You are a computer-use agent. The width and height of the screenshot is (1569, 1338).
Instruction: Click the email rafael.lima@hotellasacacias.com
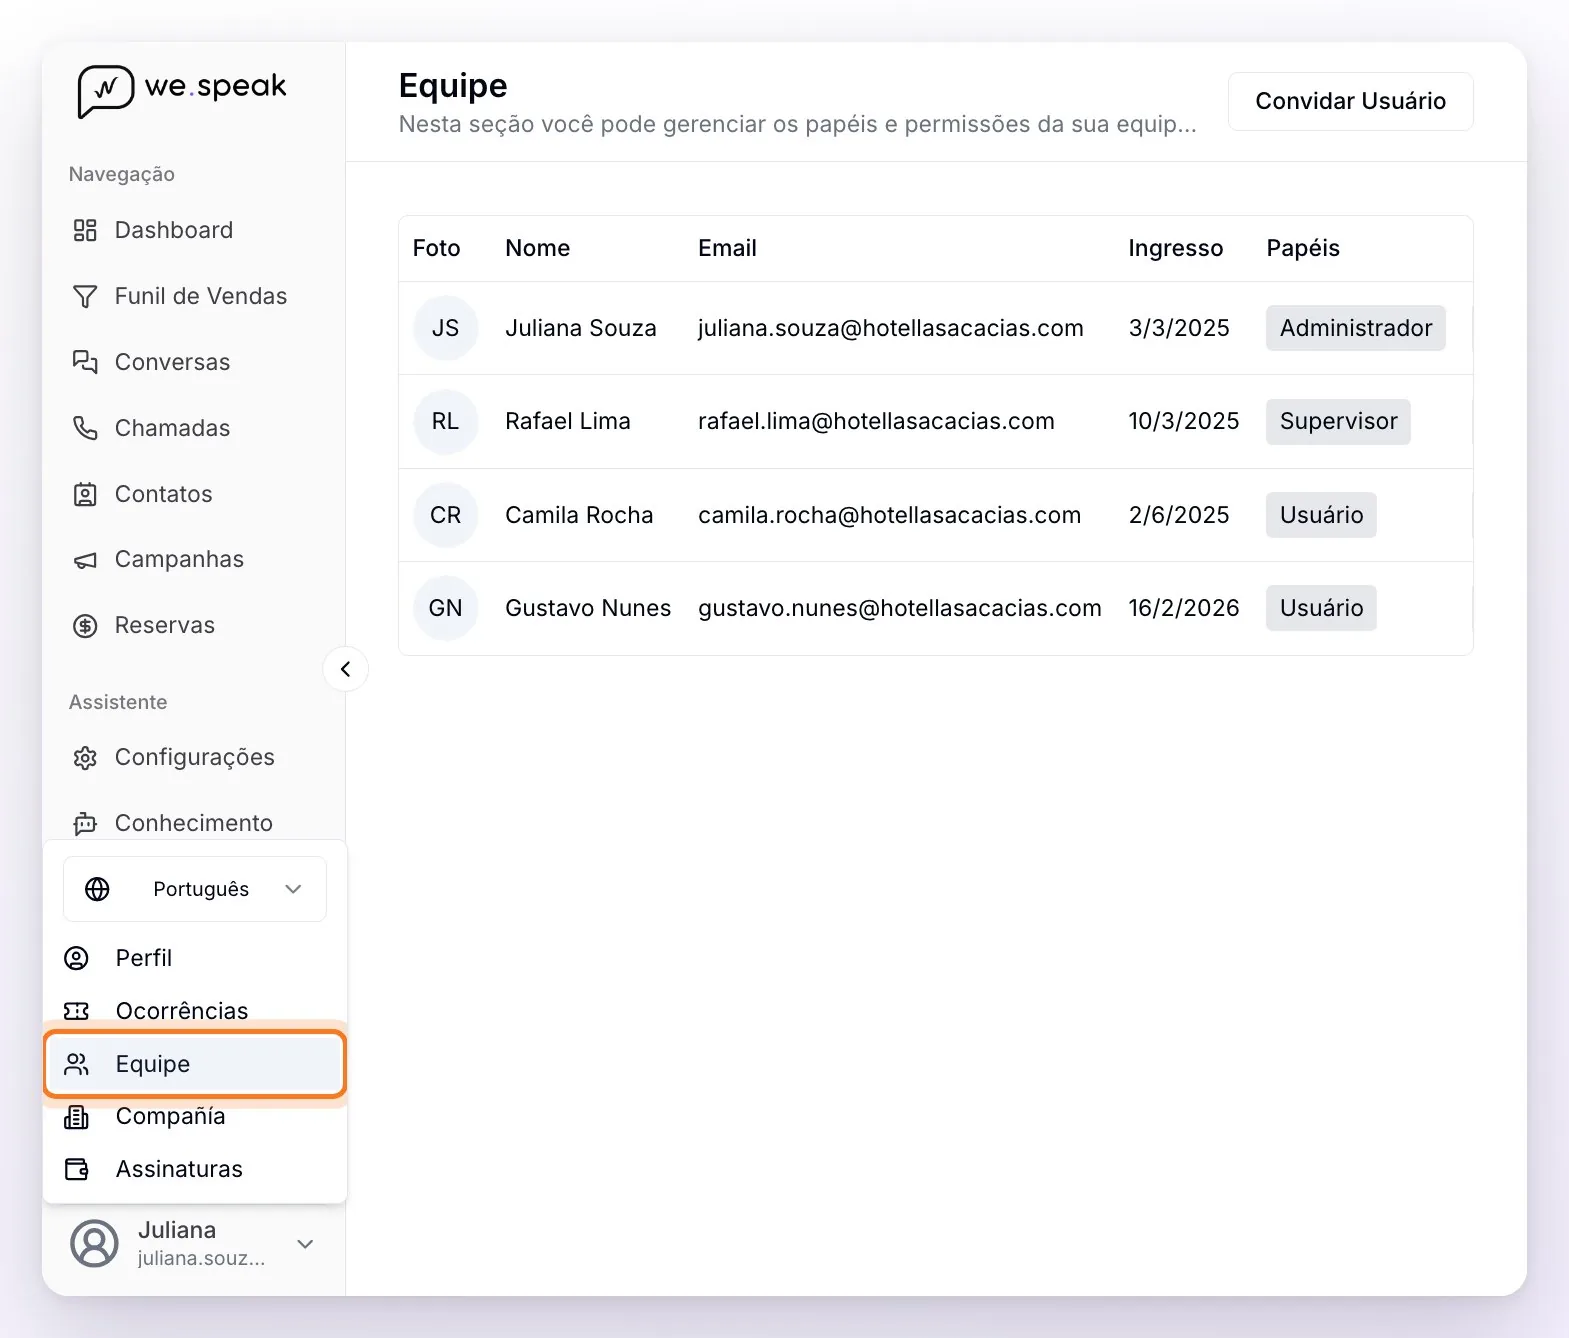[876, 421]
